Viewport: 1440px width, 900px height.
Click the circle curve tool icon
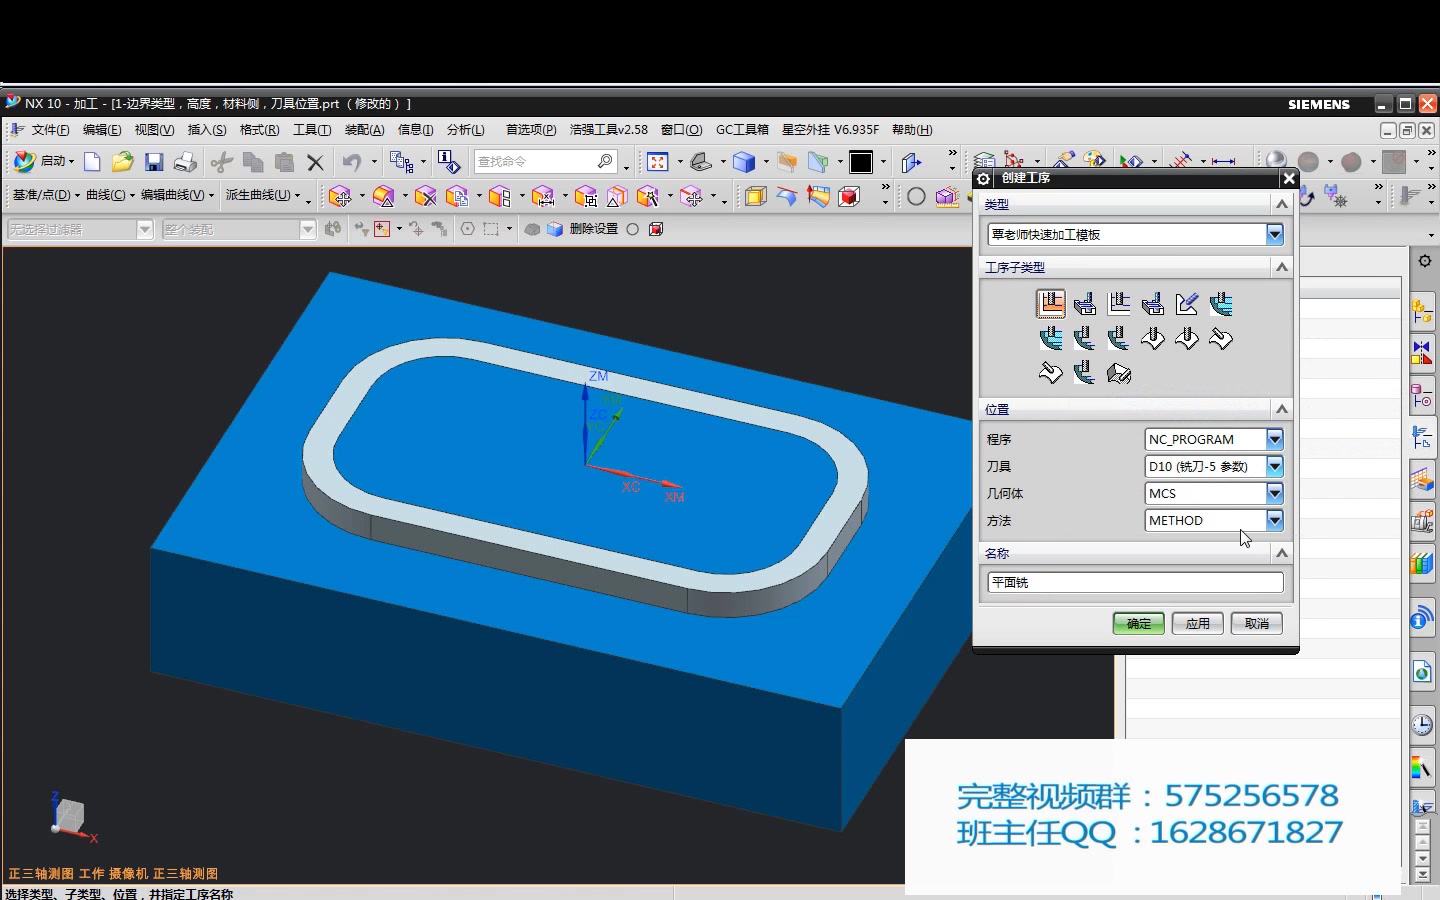point(916,196)
